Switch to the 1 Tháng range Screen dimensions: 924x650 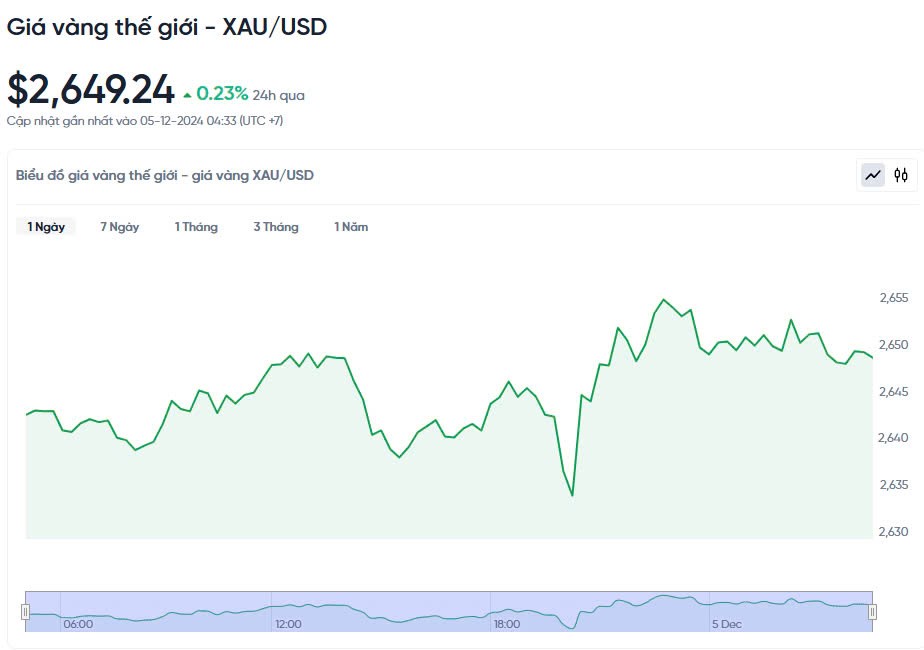196,227
